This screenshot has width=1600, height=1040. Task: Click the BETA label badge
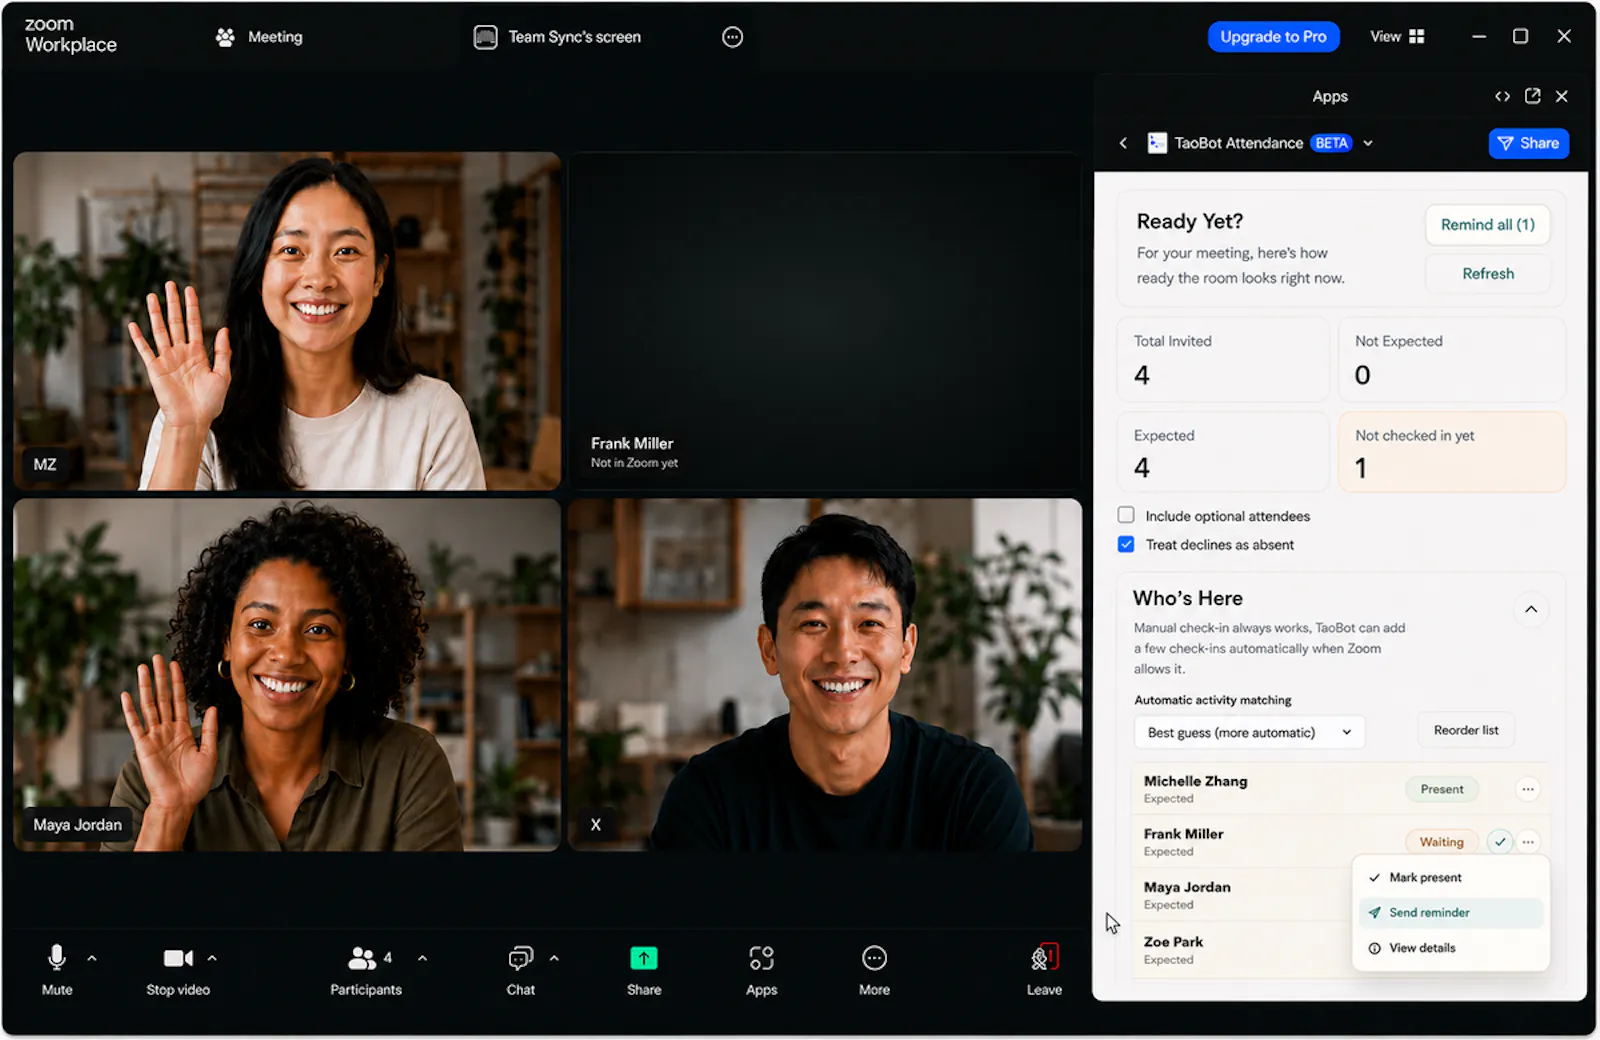point(1331,143)
